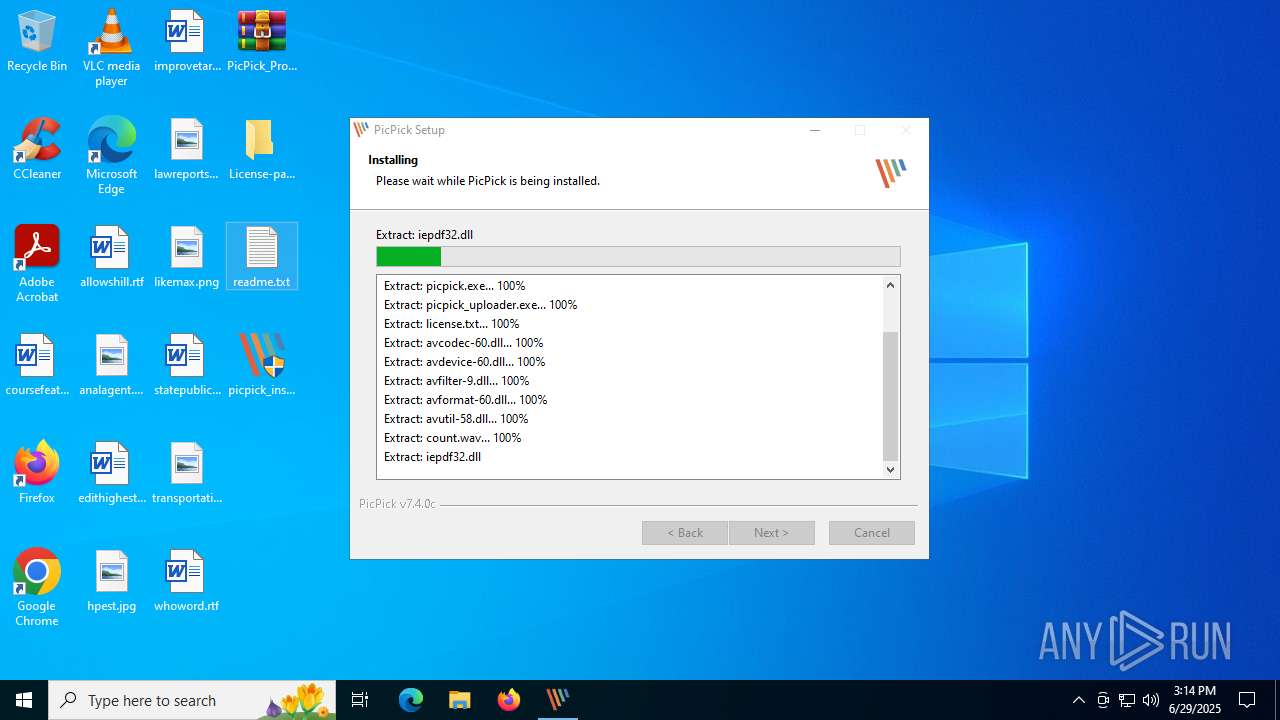Select the 'Extract: avfilter-9.dll... 100%' log line

pos(457,381)
